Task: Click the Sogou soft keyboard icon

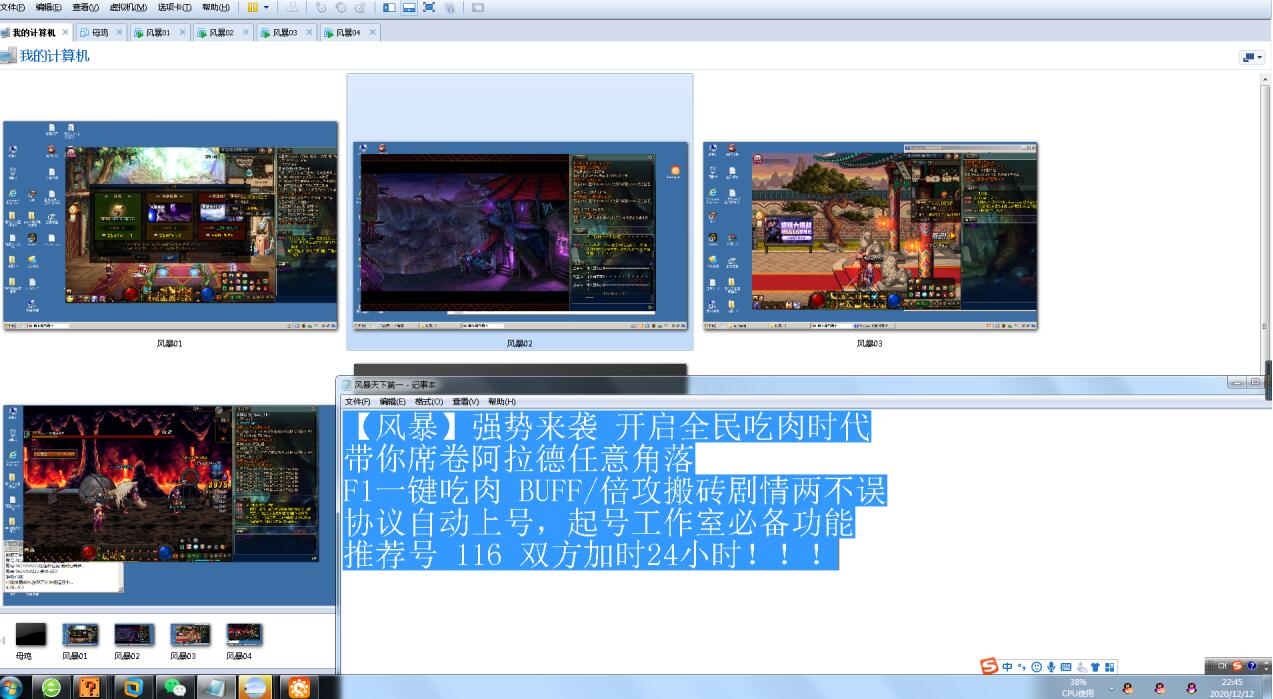Action: (1066, 667)
